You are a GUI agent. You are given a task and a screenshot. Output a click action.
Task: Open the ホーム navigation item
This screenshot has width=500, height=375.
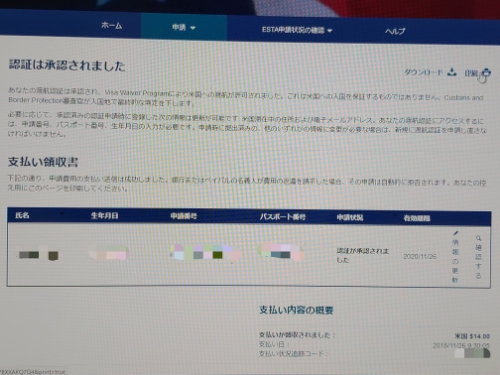point(112,25)
